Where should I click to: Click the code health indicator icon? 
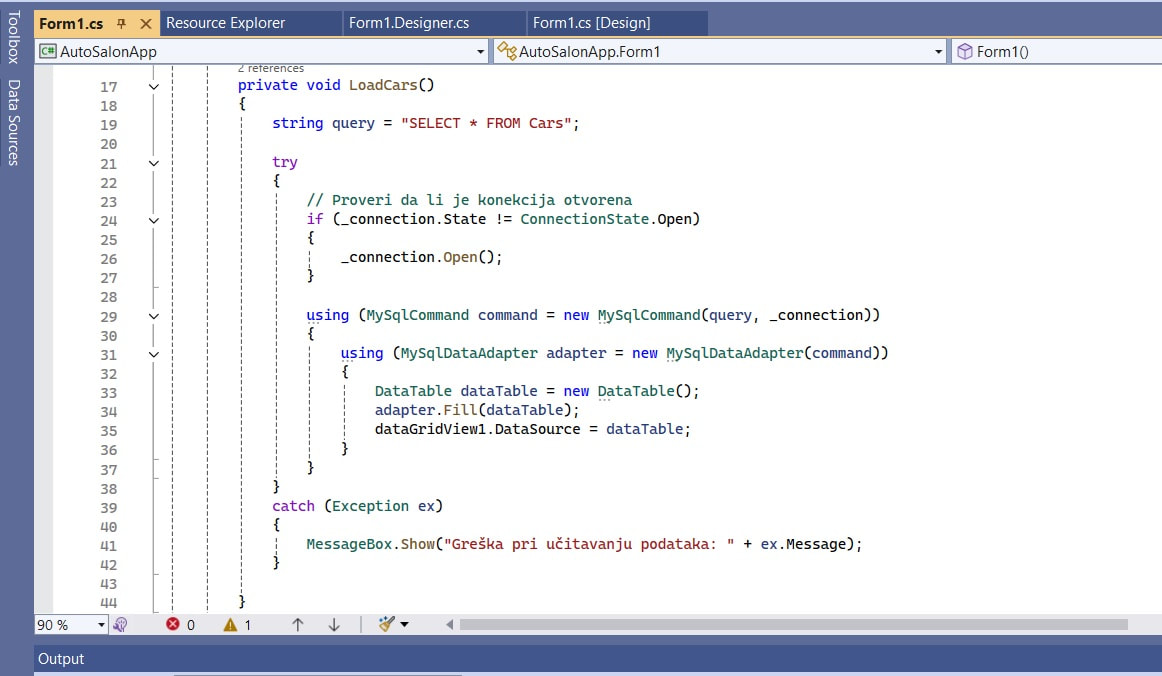[120, 625]
